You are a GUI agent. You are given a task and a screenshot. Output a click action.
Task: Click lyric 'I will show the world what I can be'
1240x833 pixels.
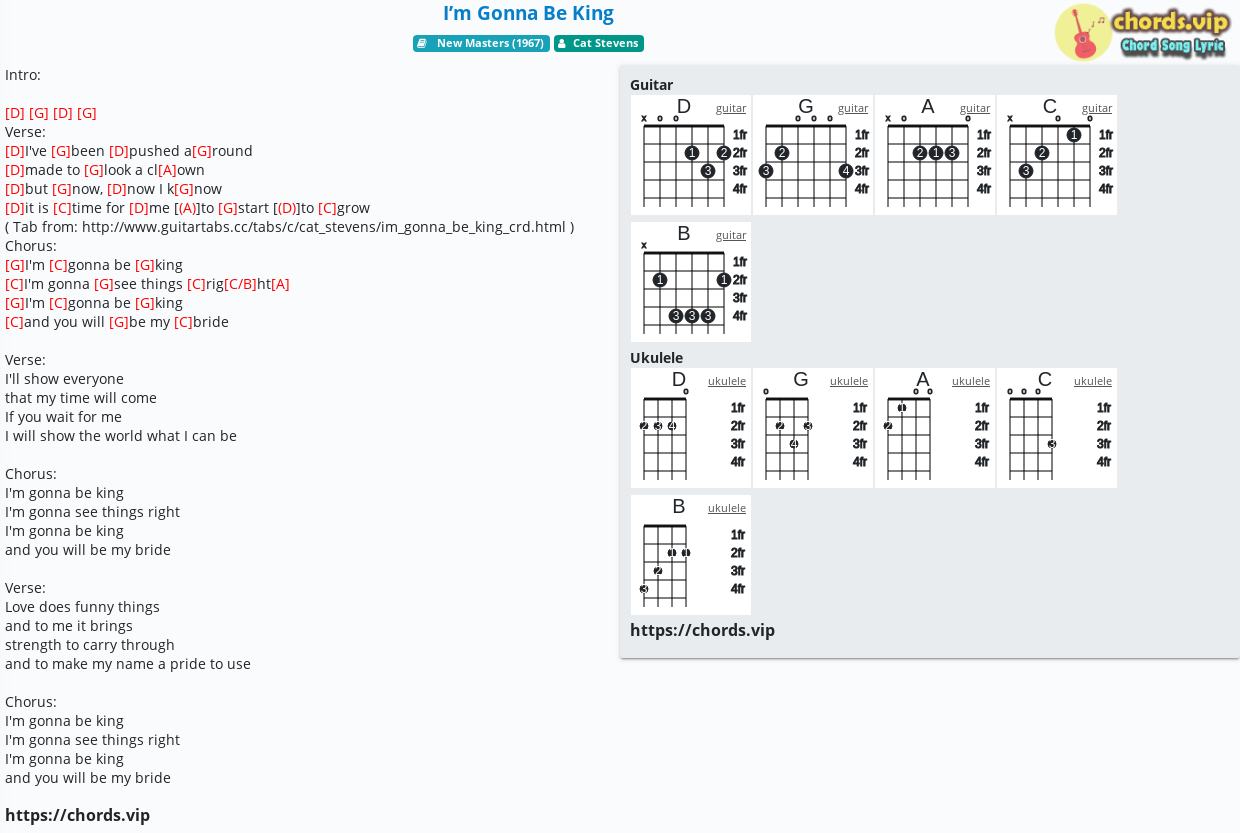[121, 436]
